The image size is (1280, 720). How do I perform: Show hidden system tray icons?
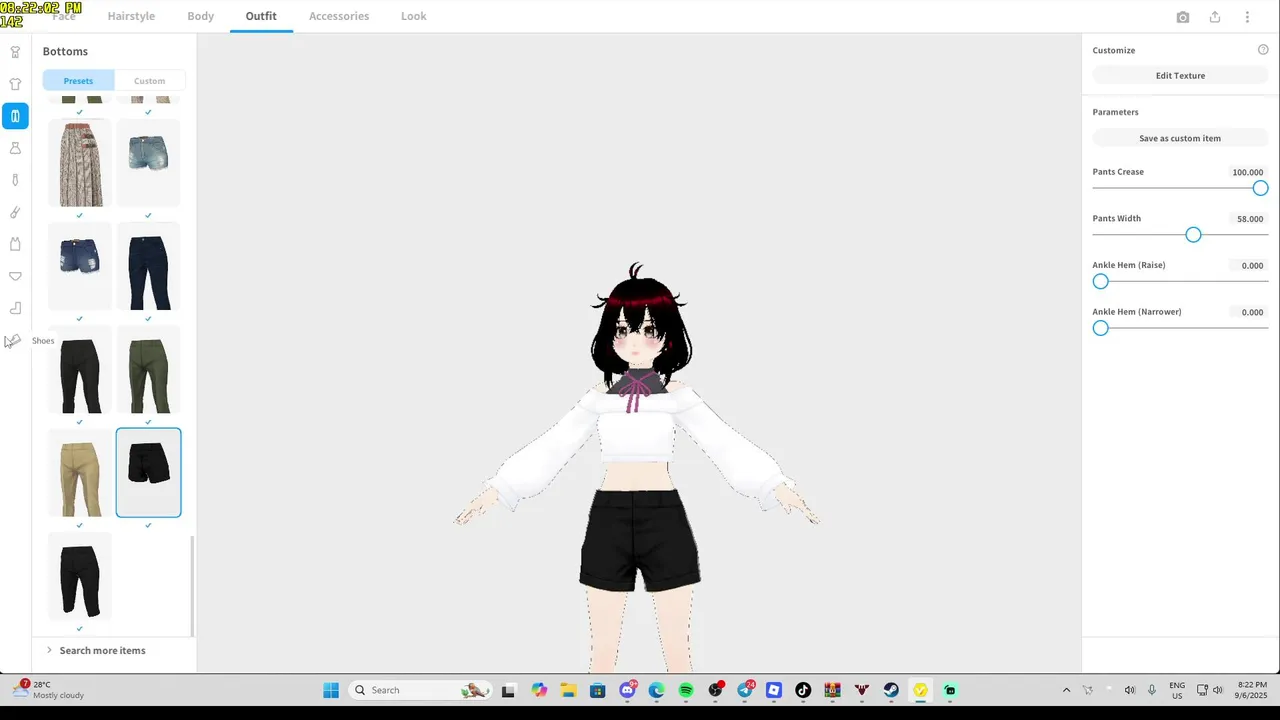pyautogui.click(x=1066, y=690)
